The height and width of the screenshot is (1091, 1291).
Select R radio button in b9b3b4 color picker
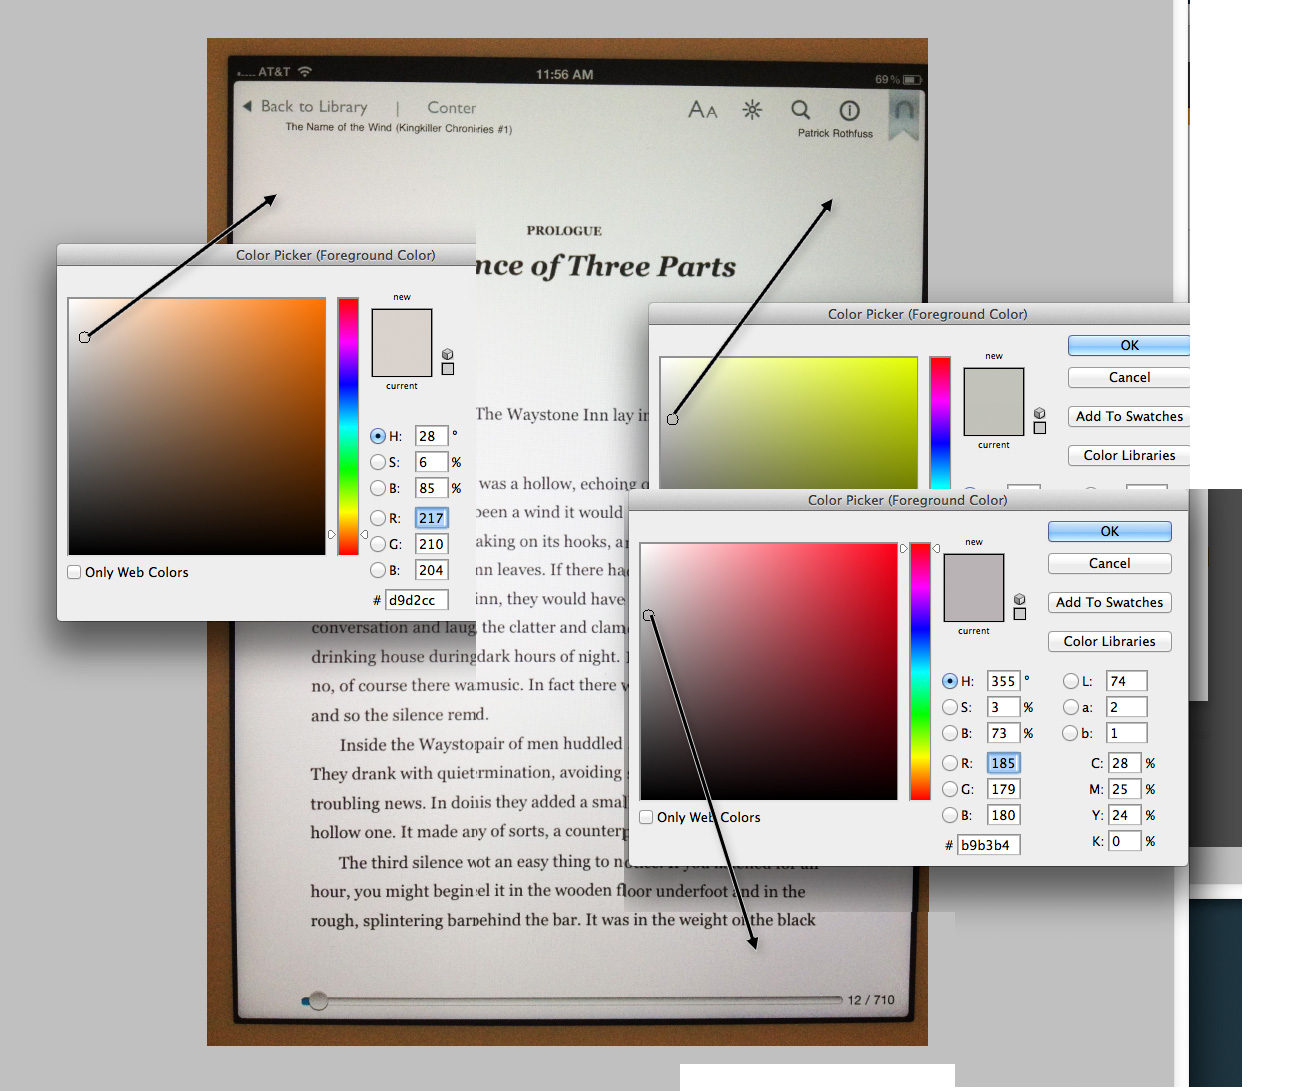(950, 763)
